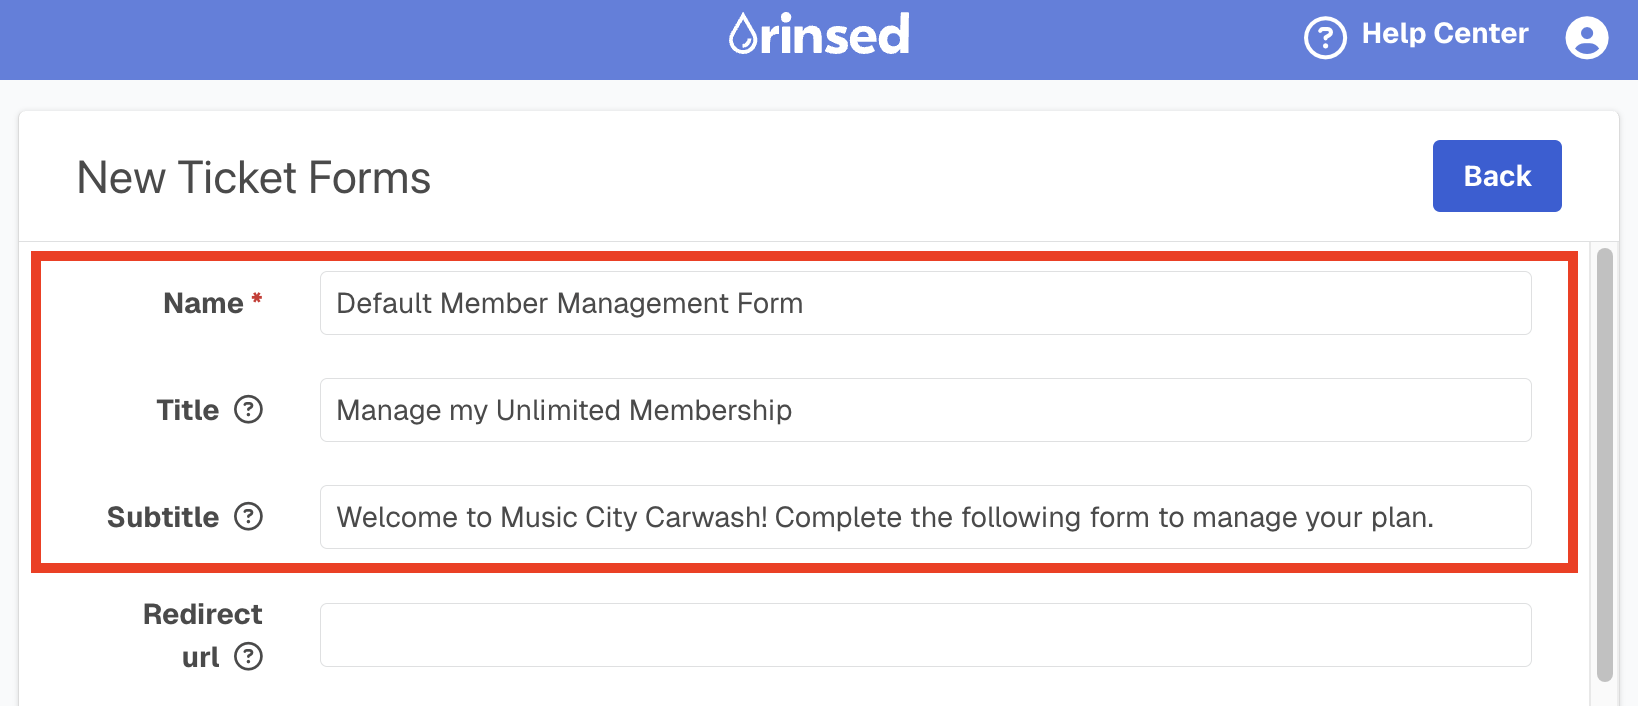Open the Help Center link

1445,34
